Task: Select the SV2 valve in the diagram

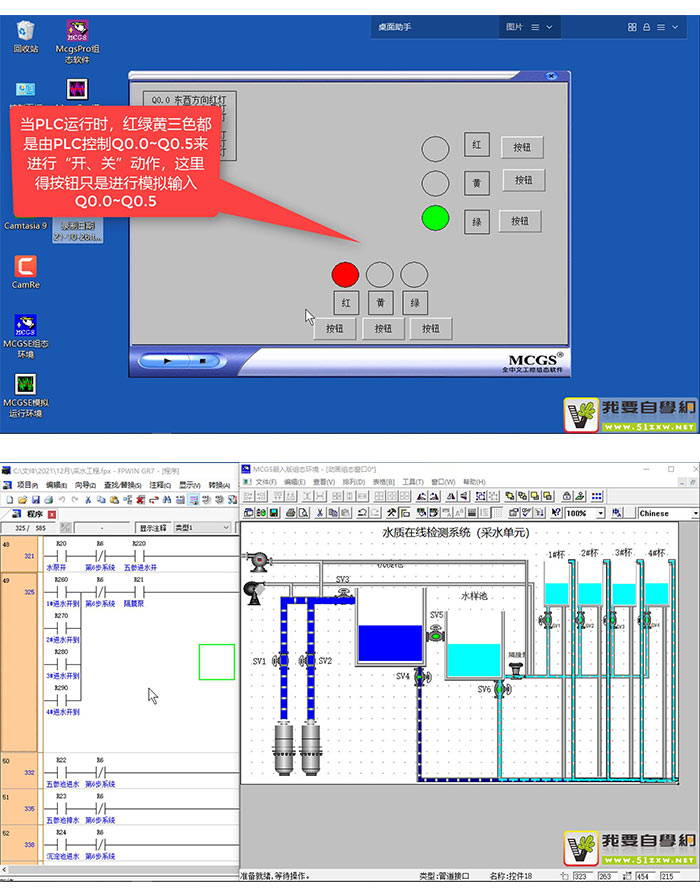Action: (308, 660)
